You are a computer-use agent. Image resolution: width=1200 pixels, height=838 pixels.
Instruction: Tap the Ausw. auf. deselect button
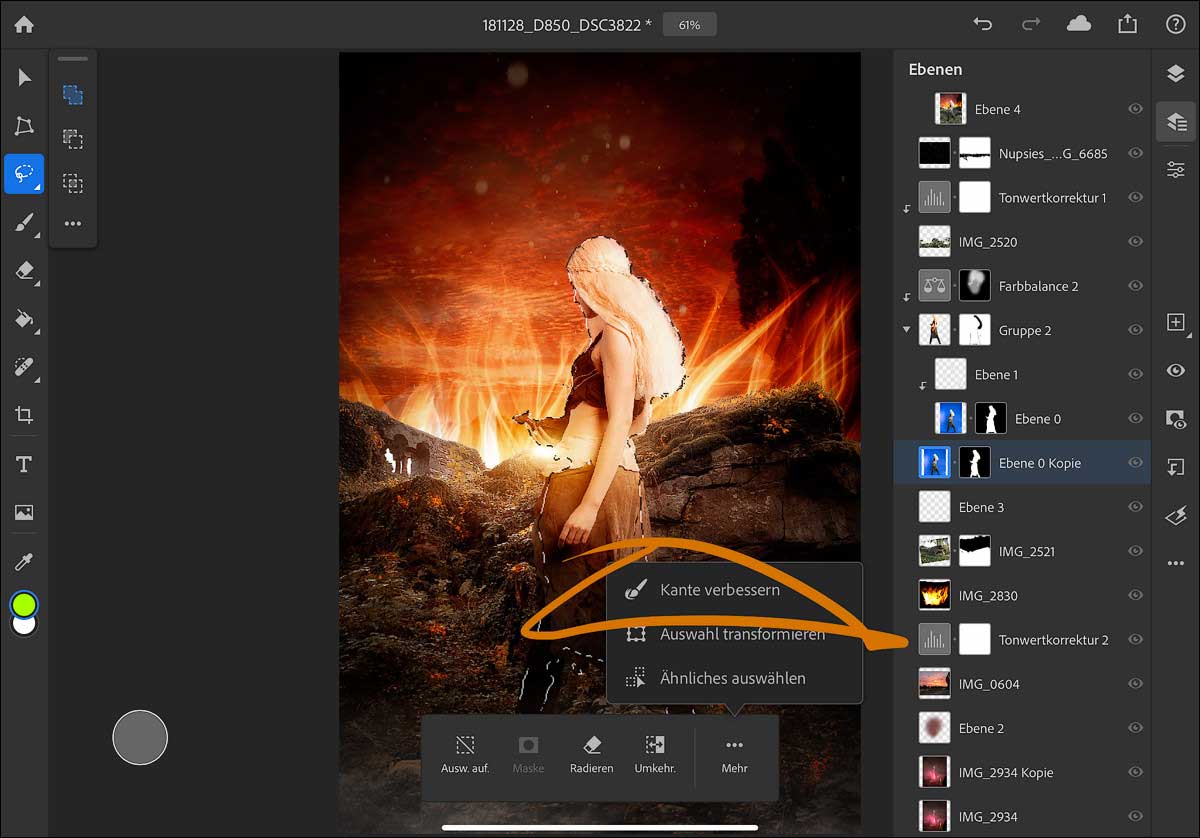[x=465, y=755]
